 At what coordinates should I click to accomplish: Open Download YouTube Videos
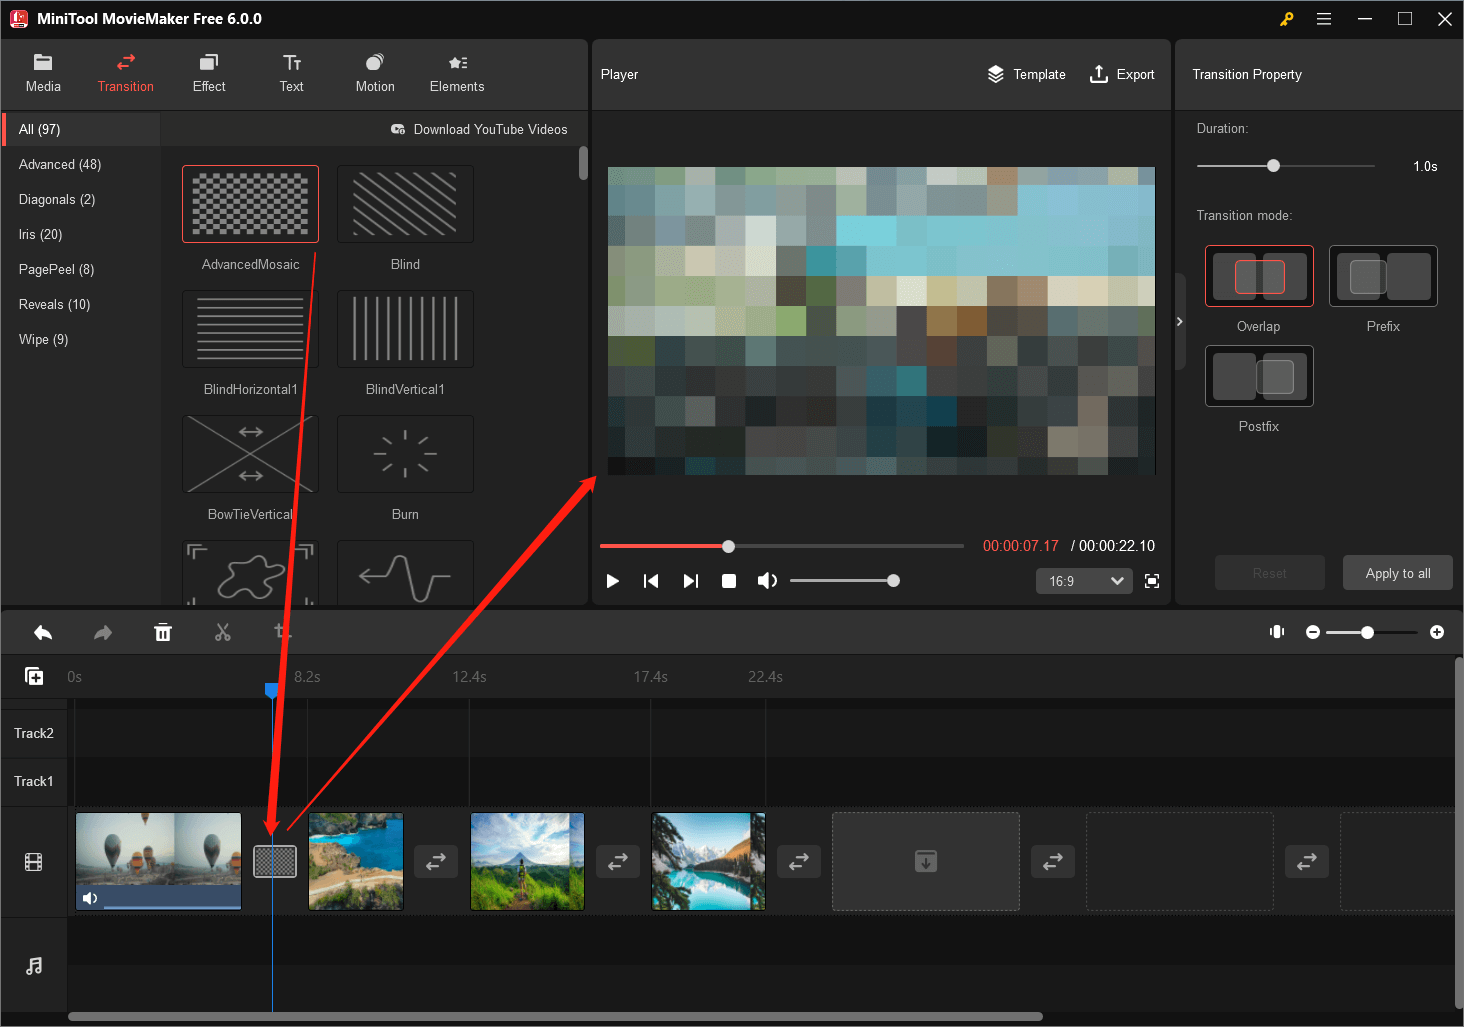[479, 129]
